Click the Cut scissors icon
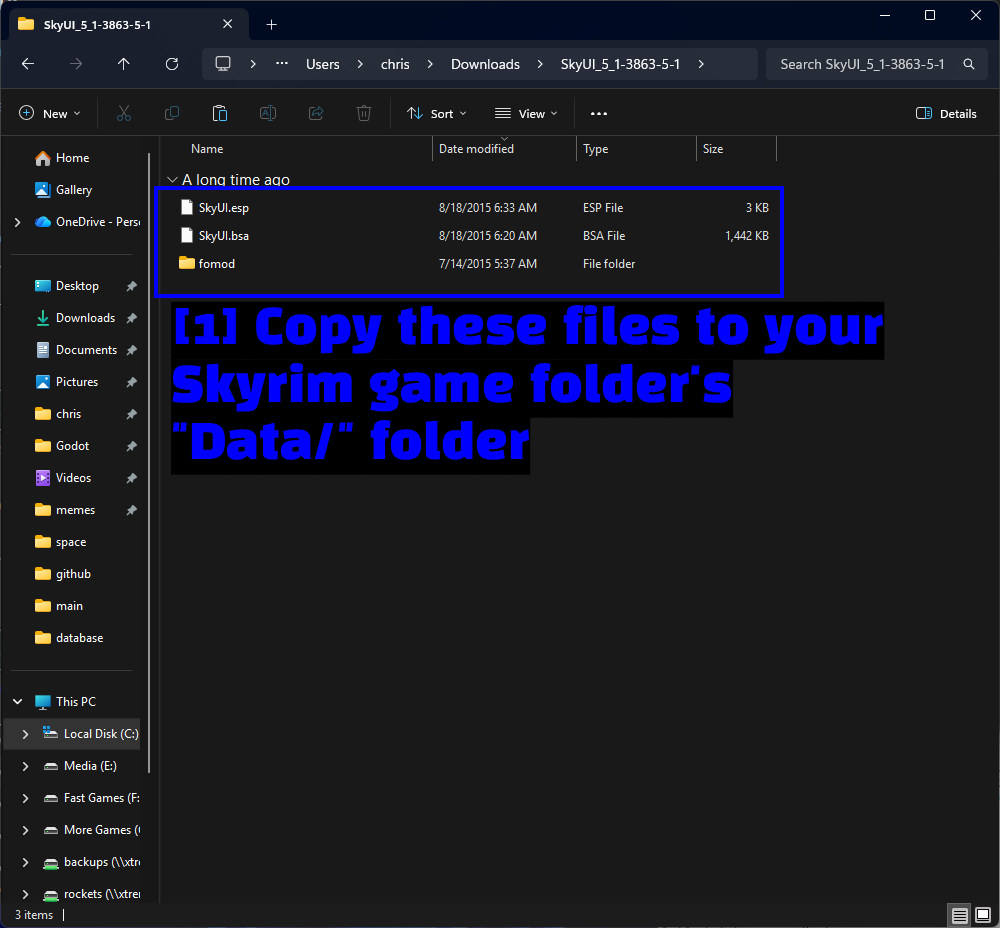This screenshot has height=928, width=1000. [x=124, y=114]
